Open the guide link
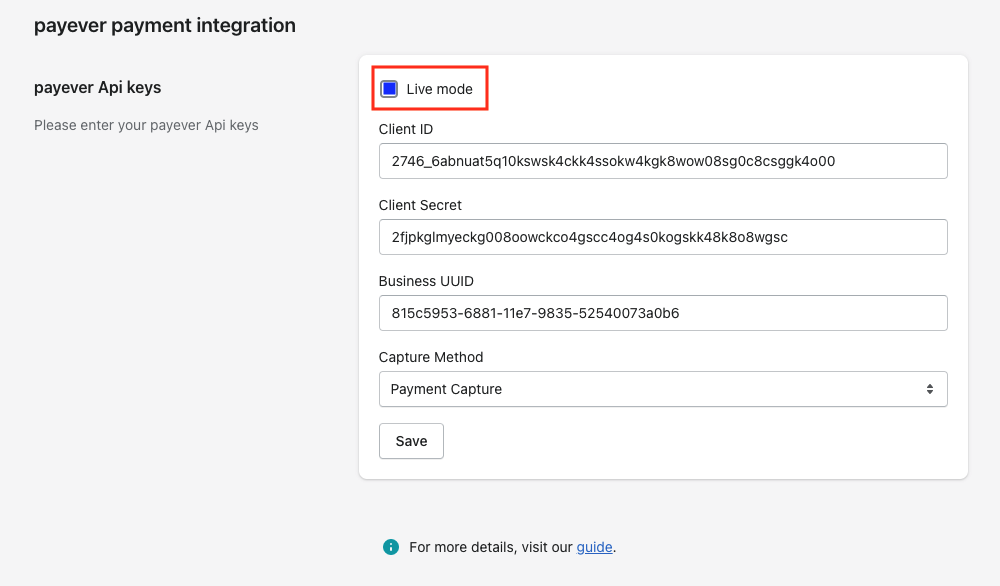 pos(594,547)
